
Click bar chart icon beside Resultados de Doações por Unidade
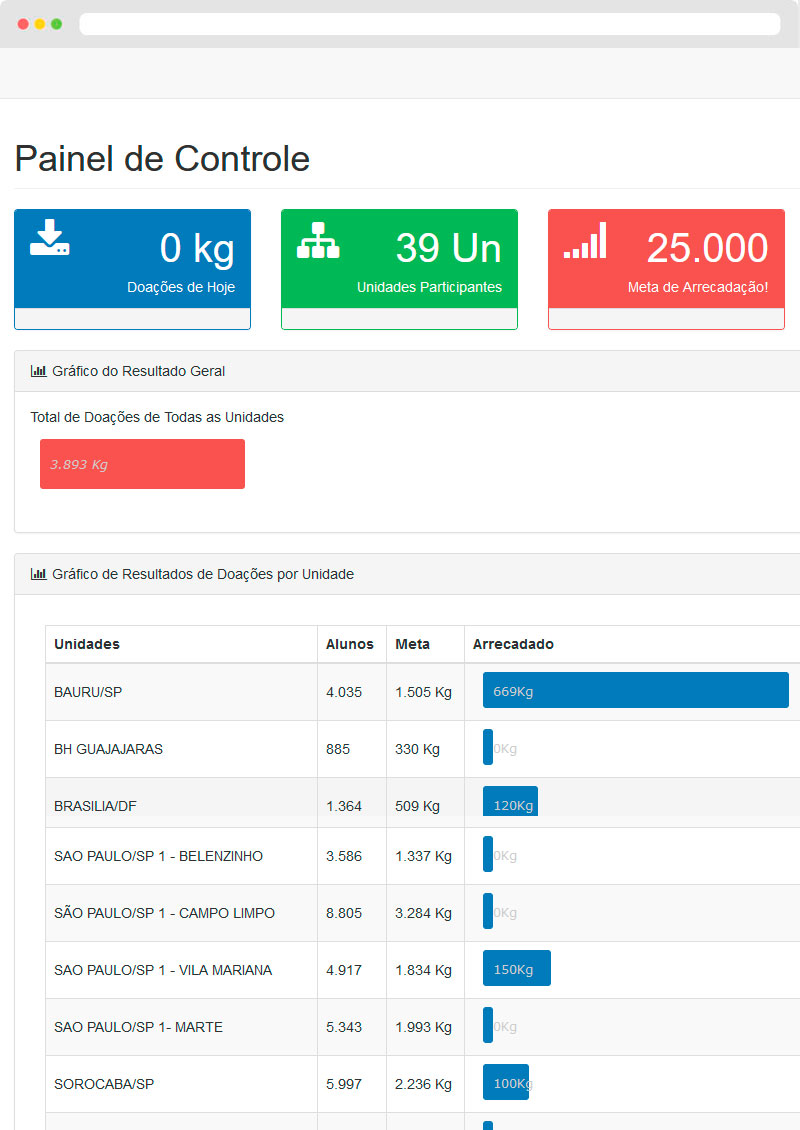[39, 574]
